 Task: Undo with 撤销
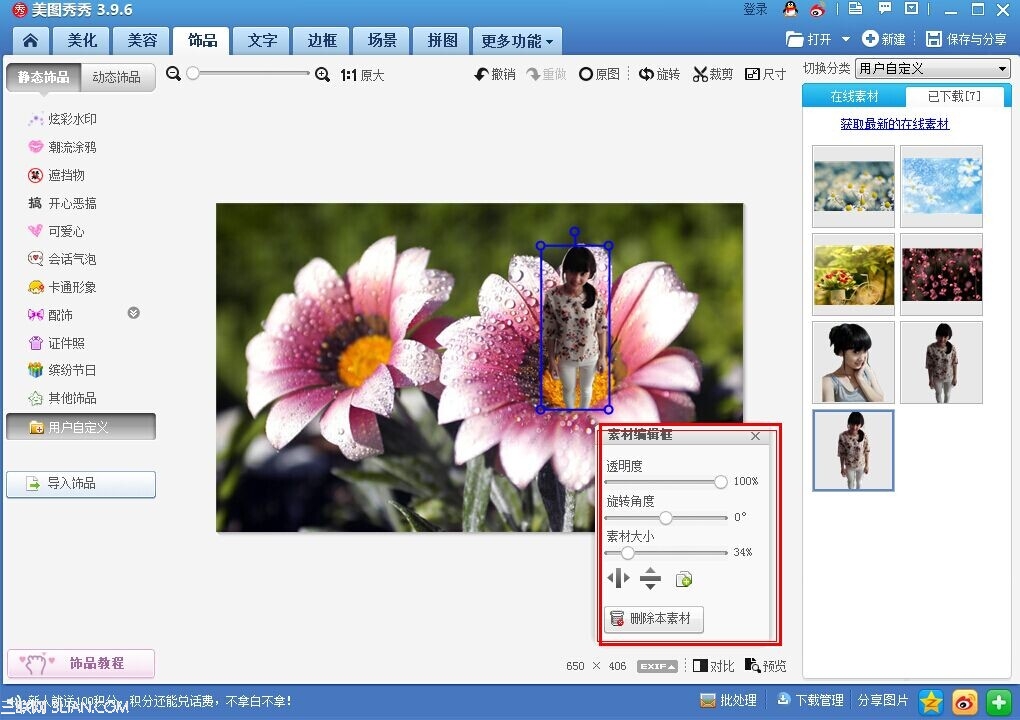(x=495, y=74)
